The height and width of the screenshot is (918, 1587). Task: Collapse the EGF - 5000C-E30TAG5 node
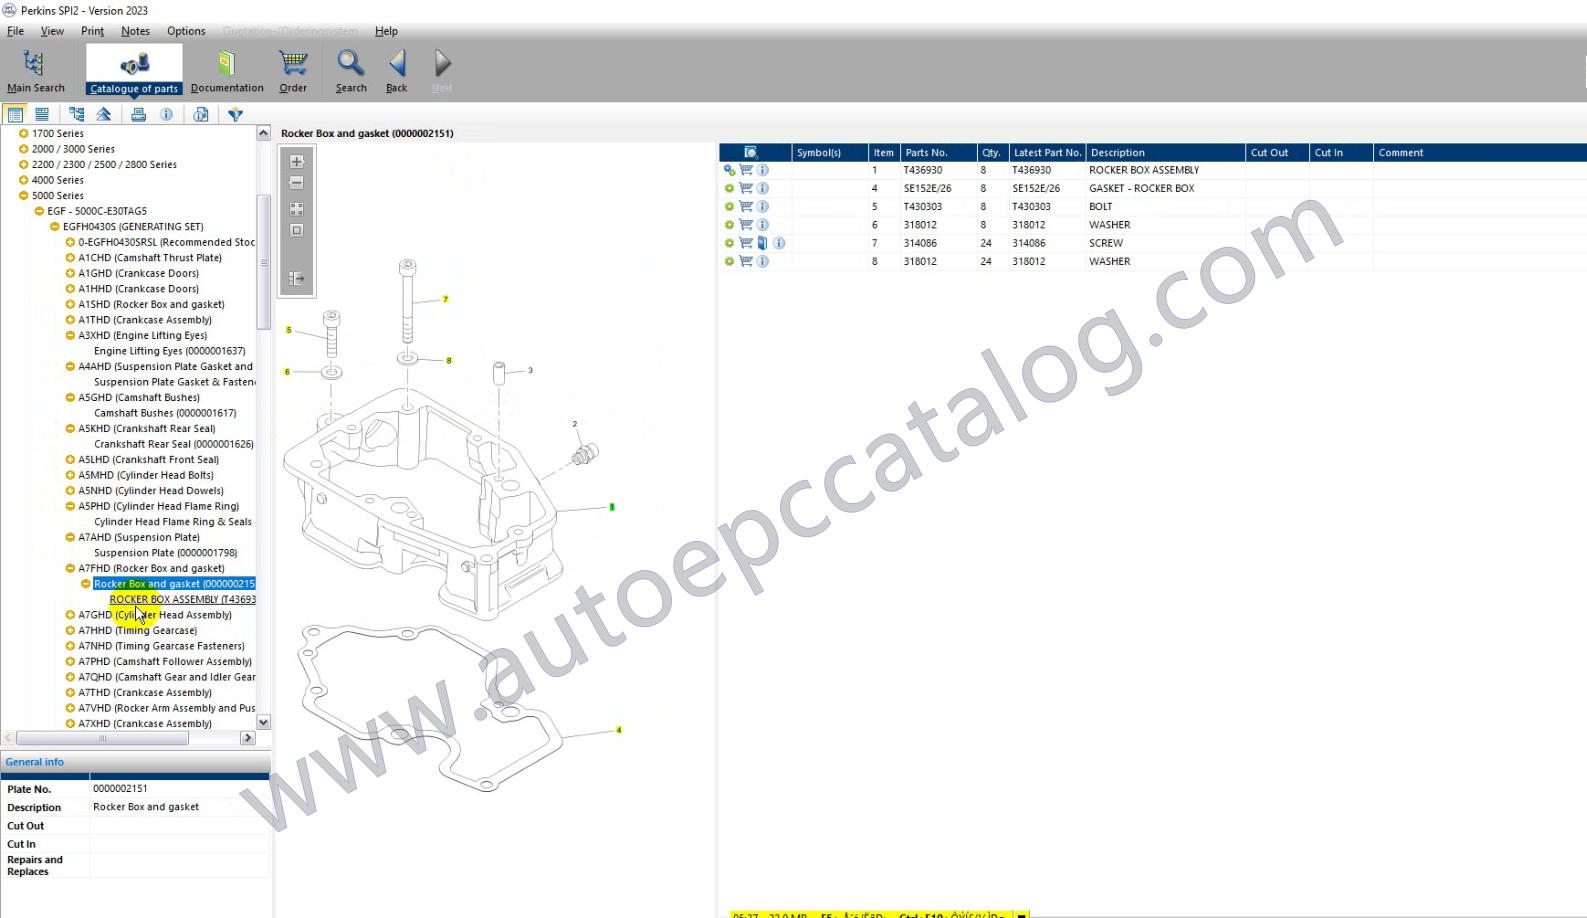click(x=39, y=211)
